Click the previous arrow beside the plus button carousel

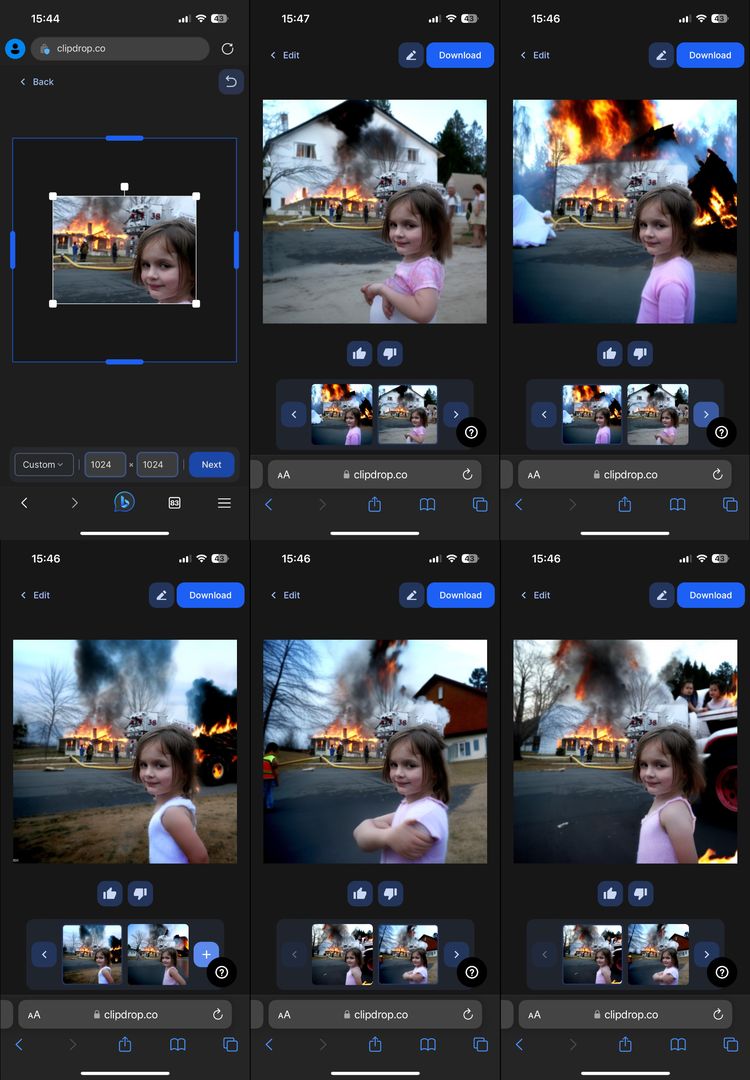(x=44, y=954)
